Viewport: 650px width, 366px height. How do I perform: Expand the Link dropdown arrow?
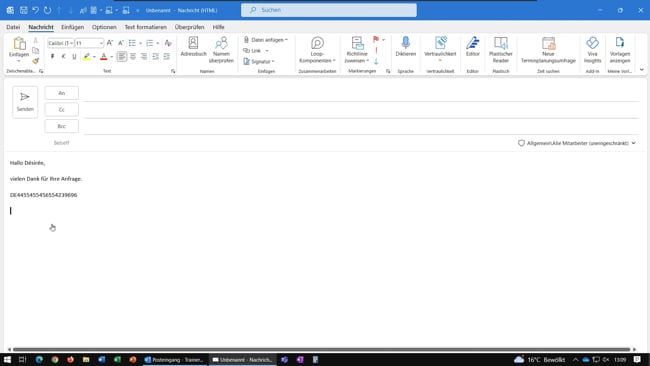[x=267, y=51]
